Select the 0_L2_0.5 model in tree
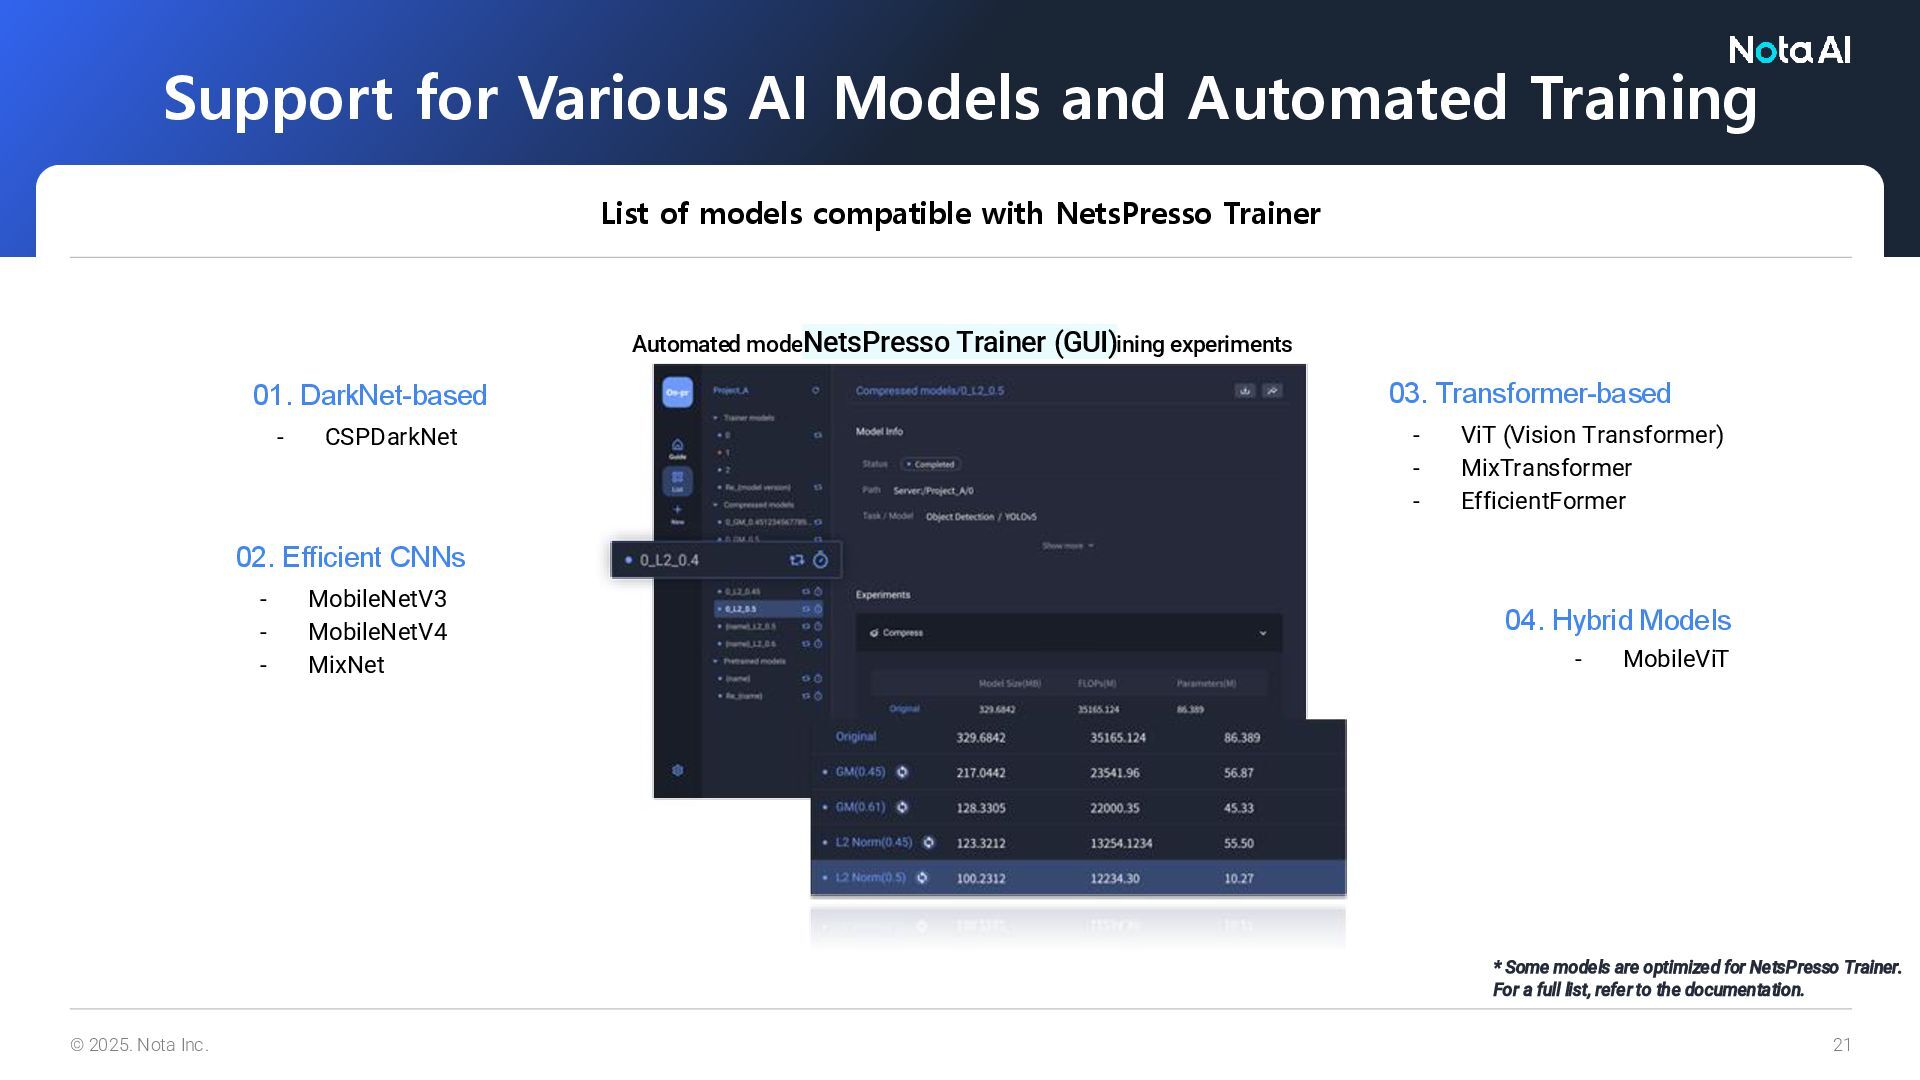 tap(741, 609)
